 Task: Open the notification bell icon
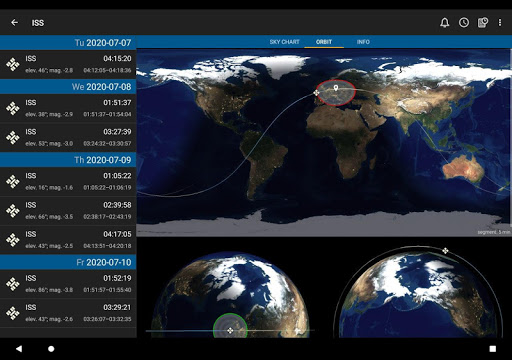pyautogui.click(x=444, y=22)
